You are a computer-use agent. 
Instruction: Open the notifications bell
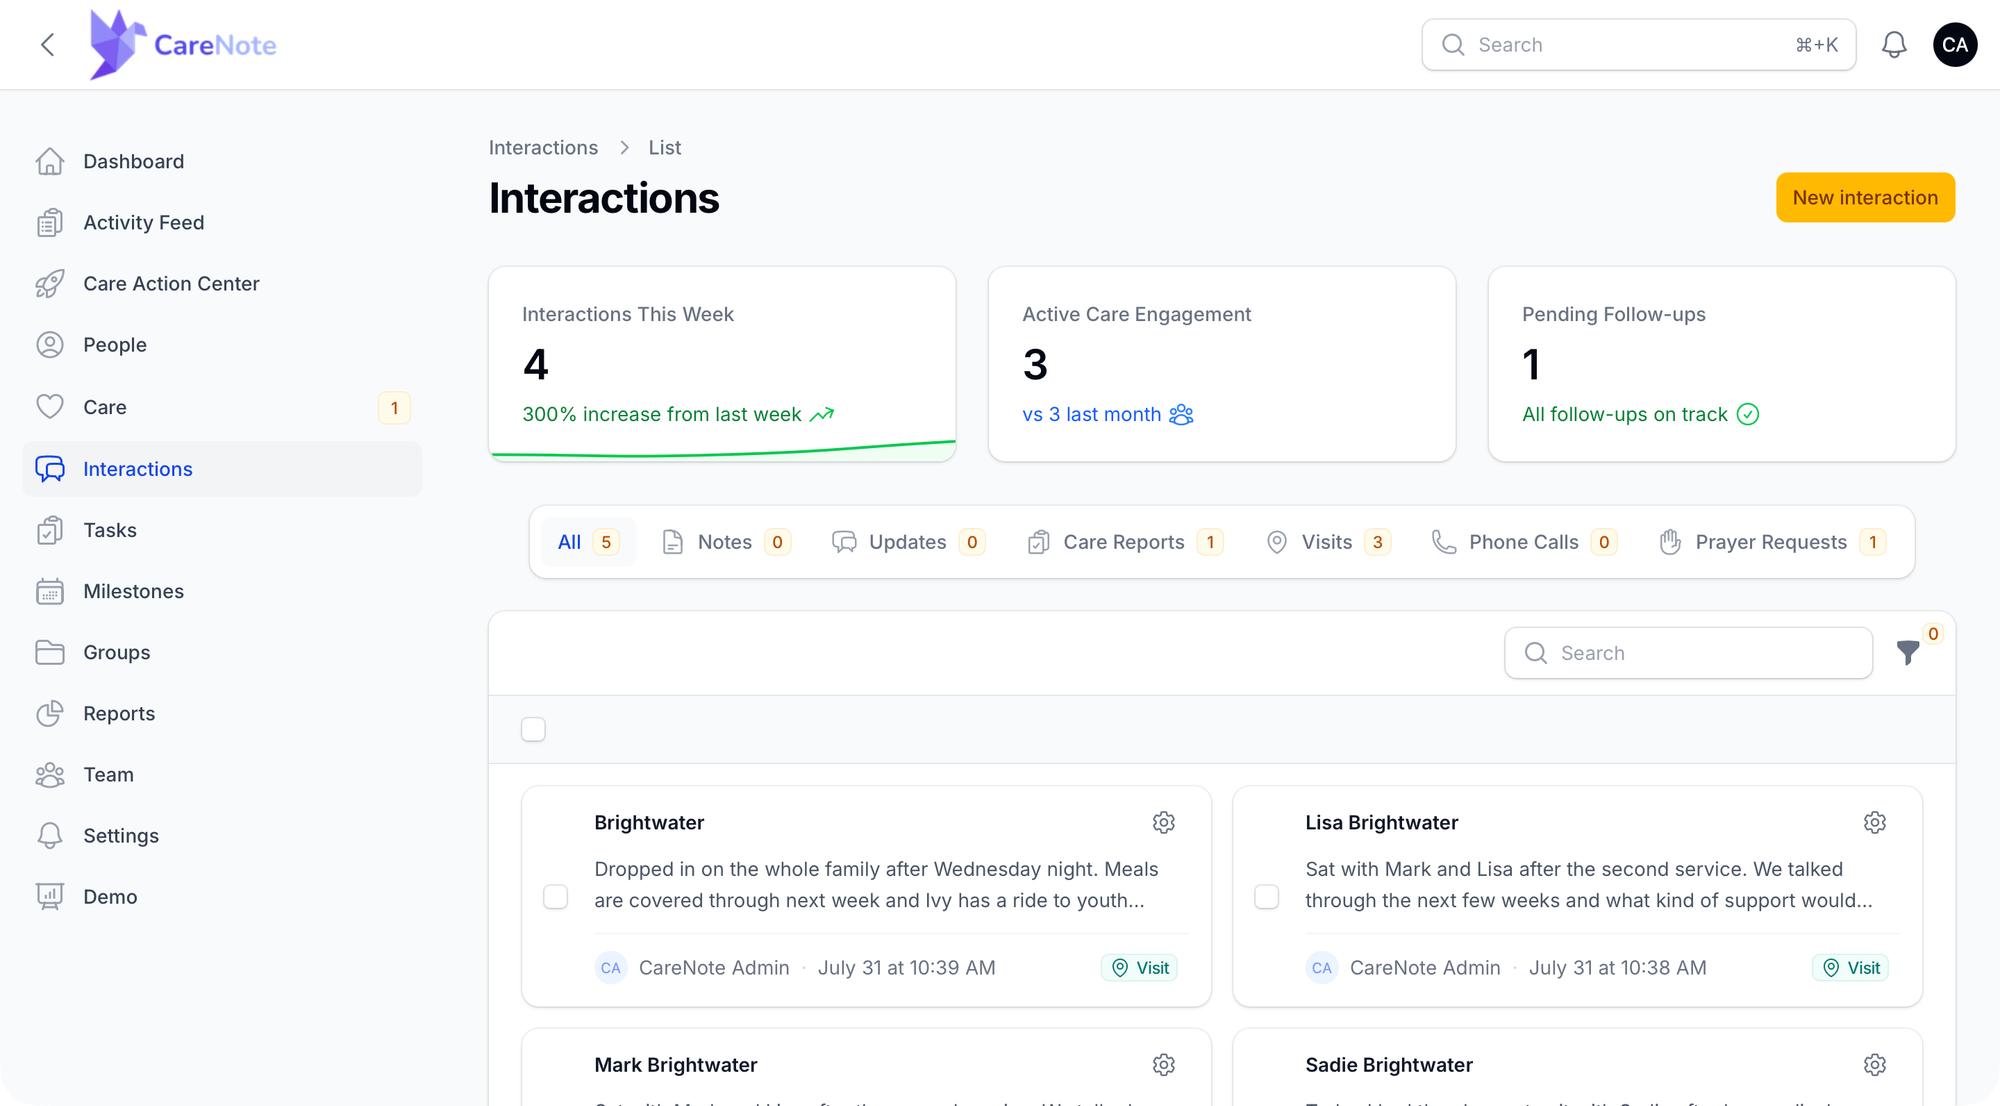click(x=1894, y=45)
